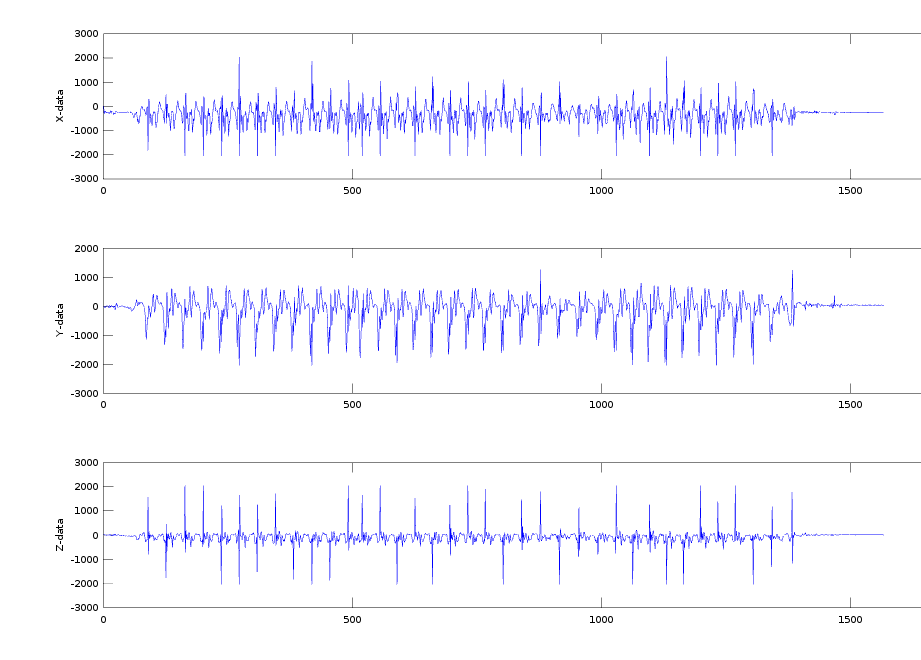Click the -2000 tick label on Y-data plot

click(85, 365)
